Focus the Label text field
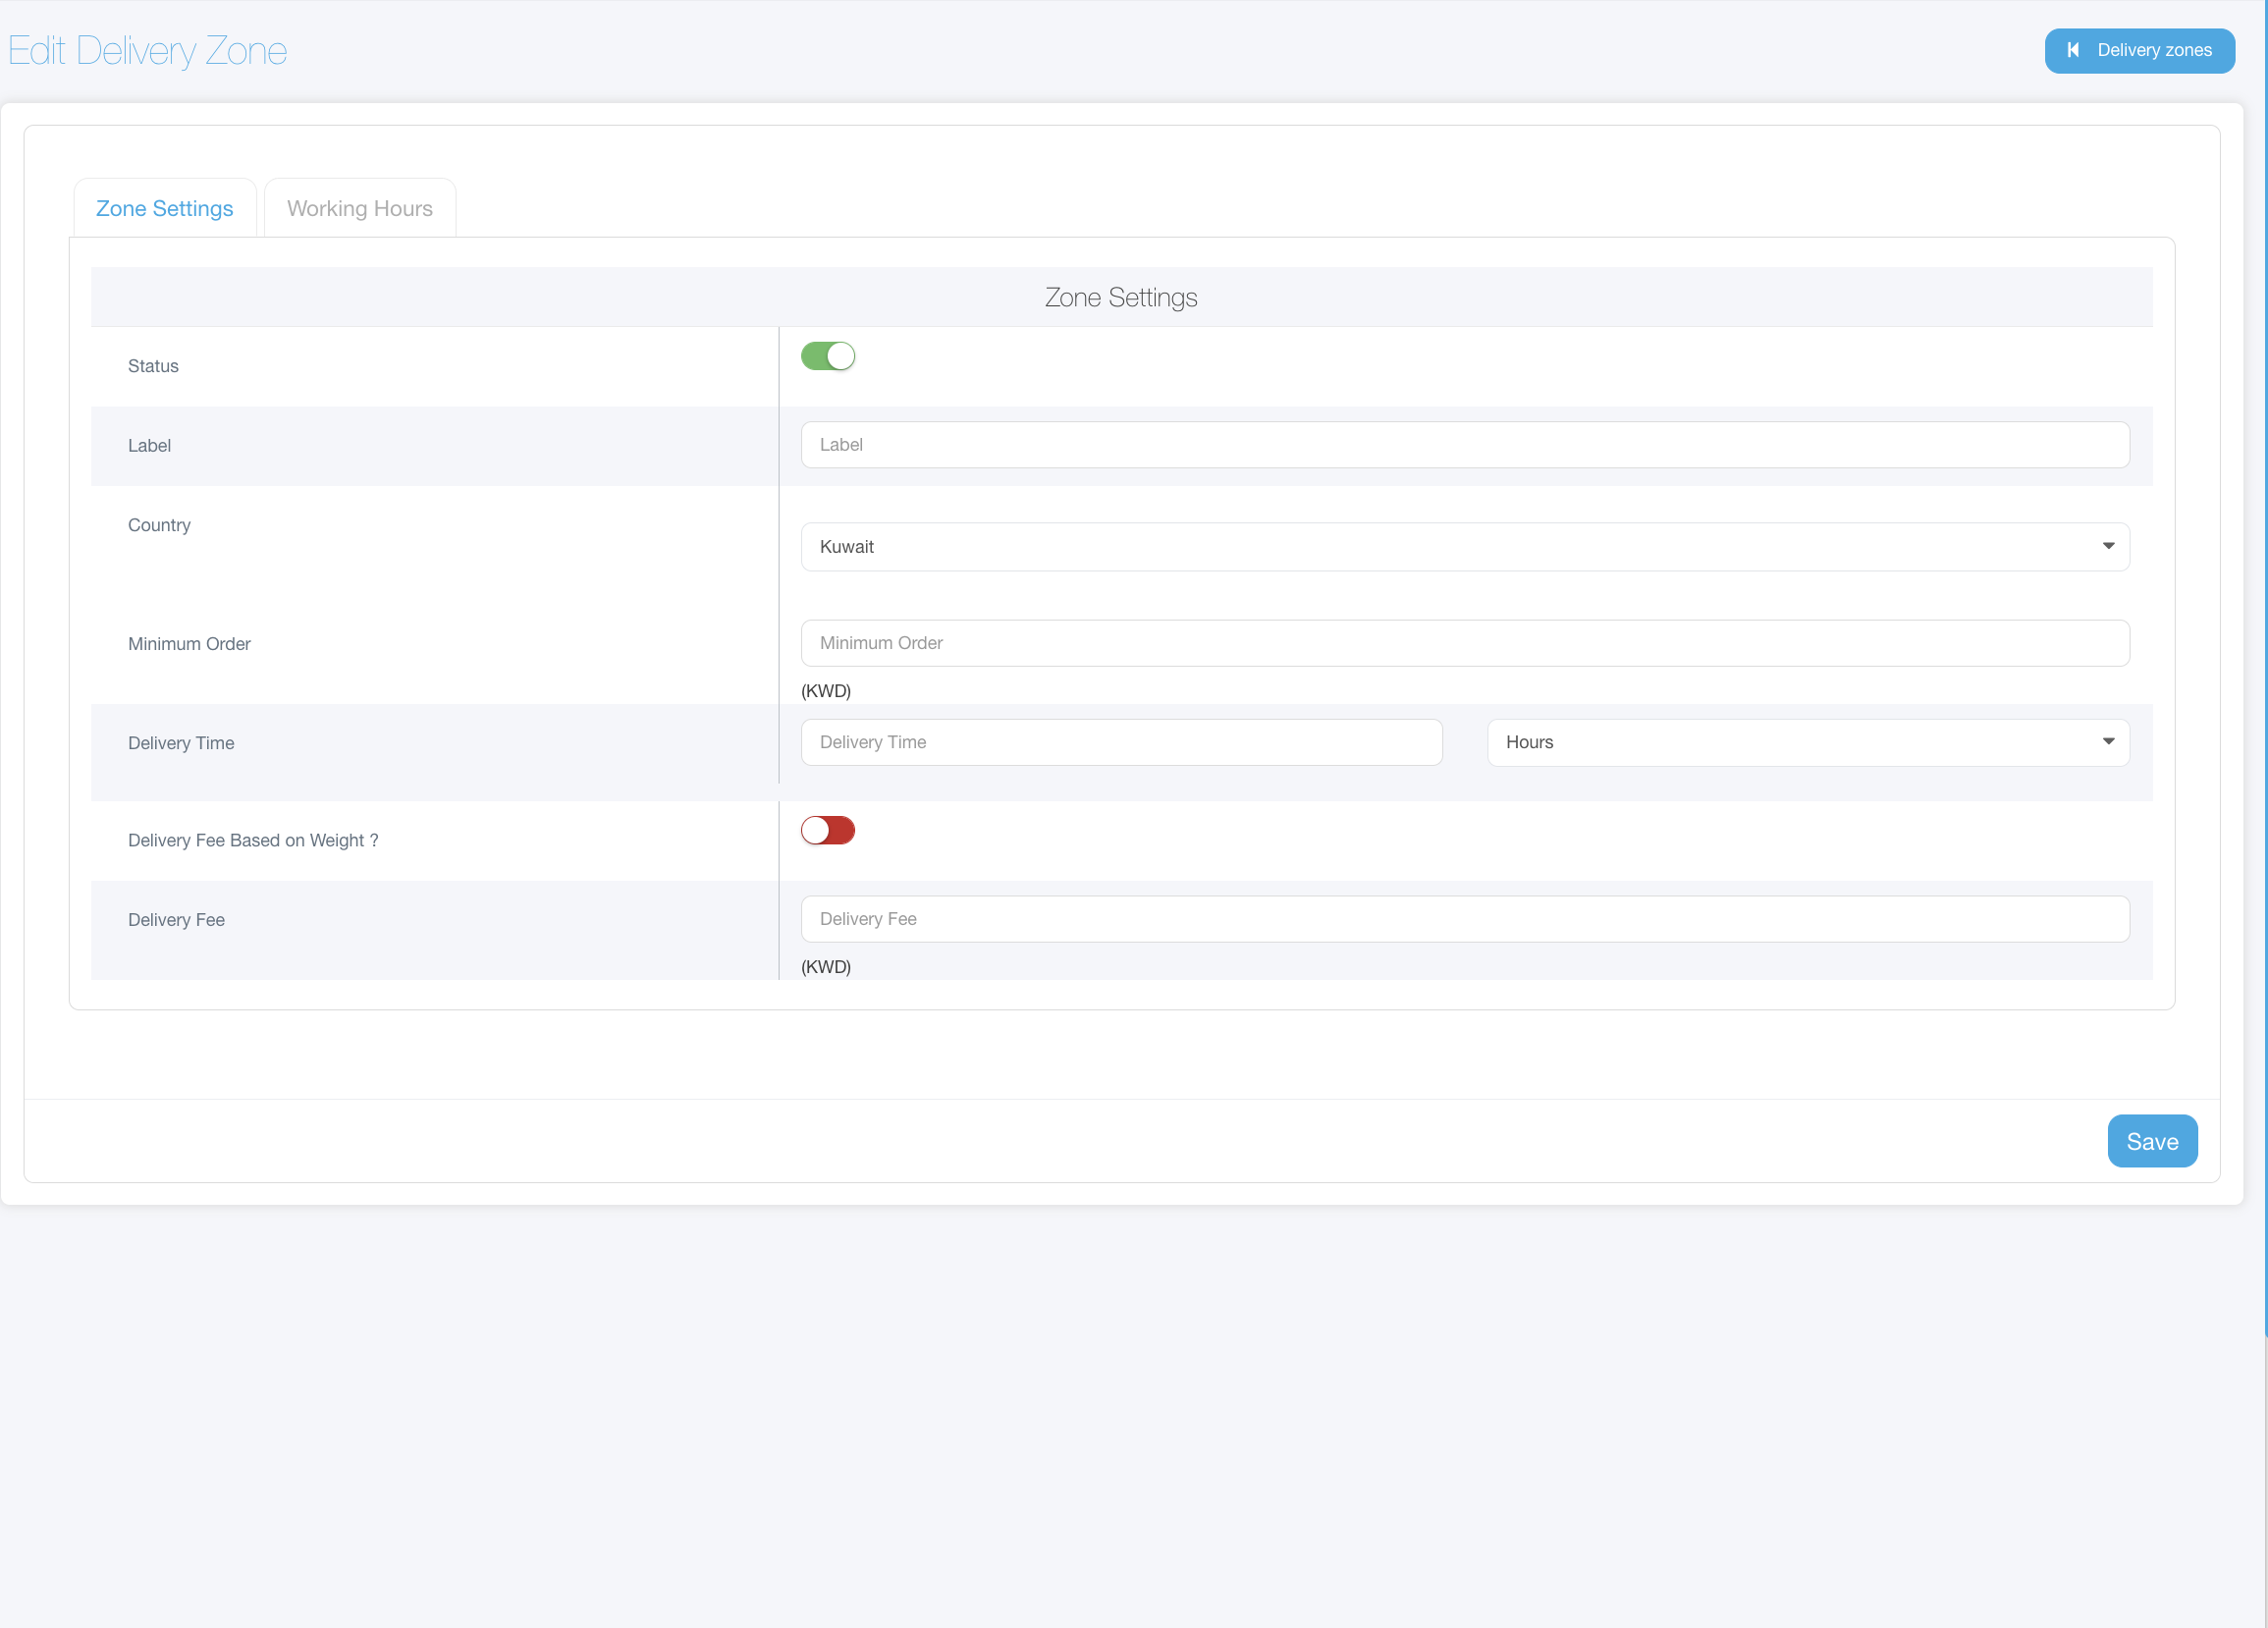2268x1628 pixels. coord(1464,445)
